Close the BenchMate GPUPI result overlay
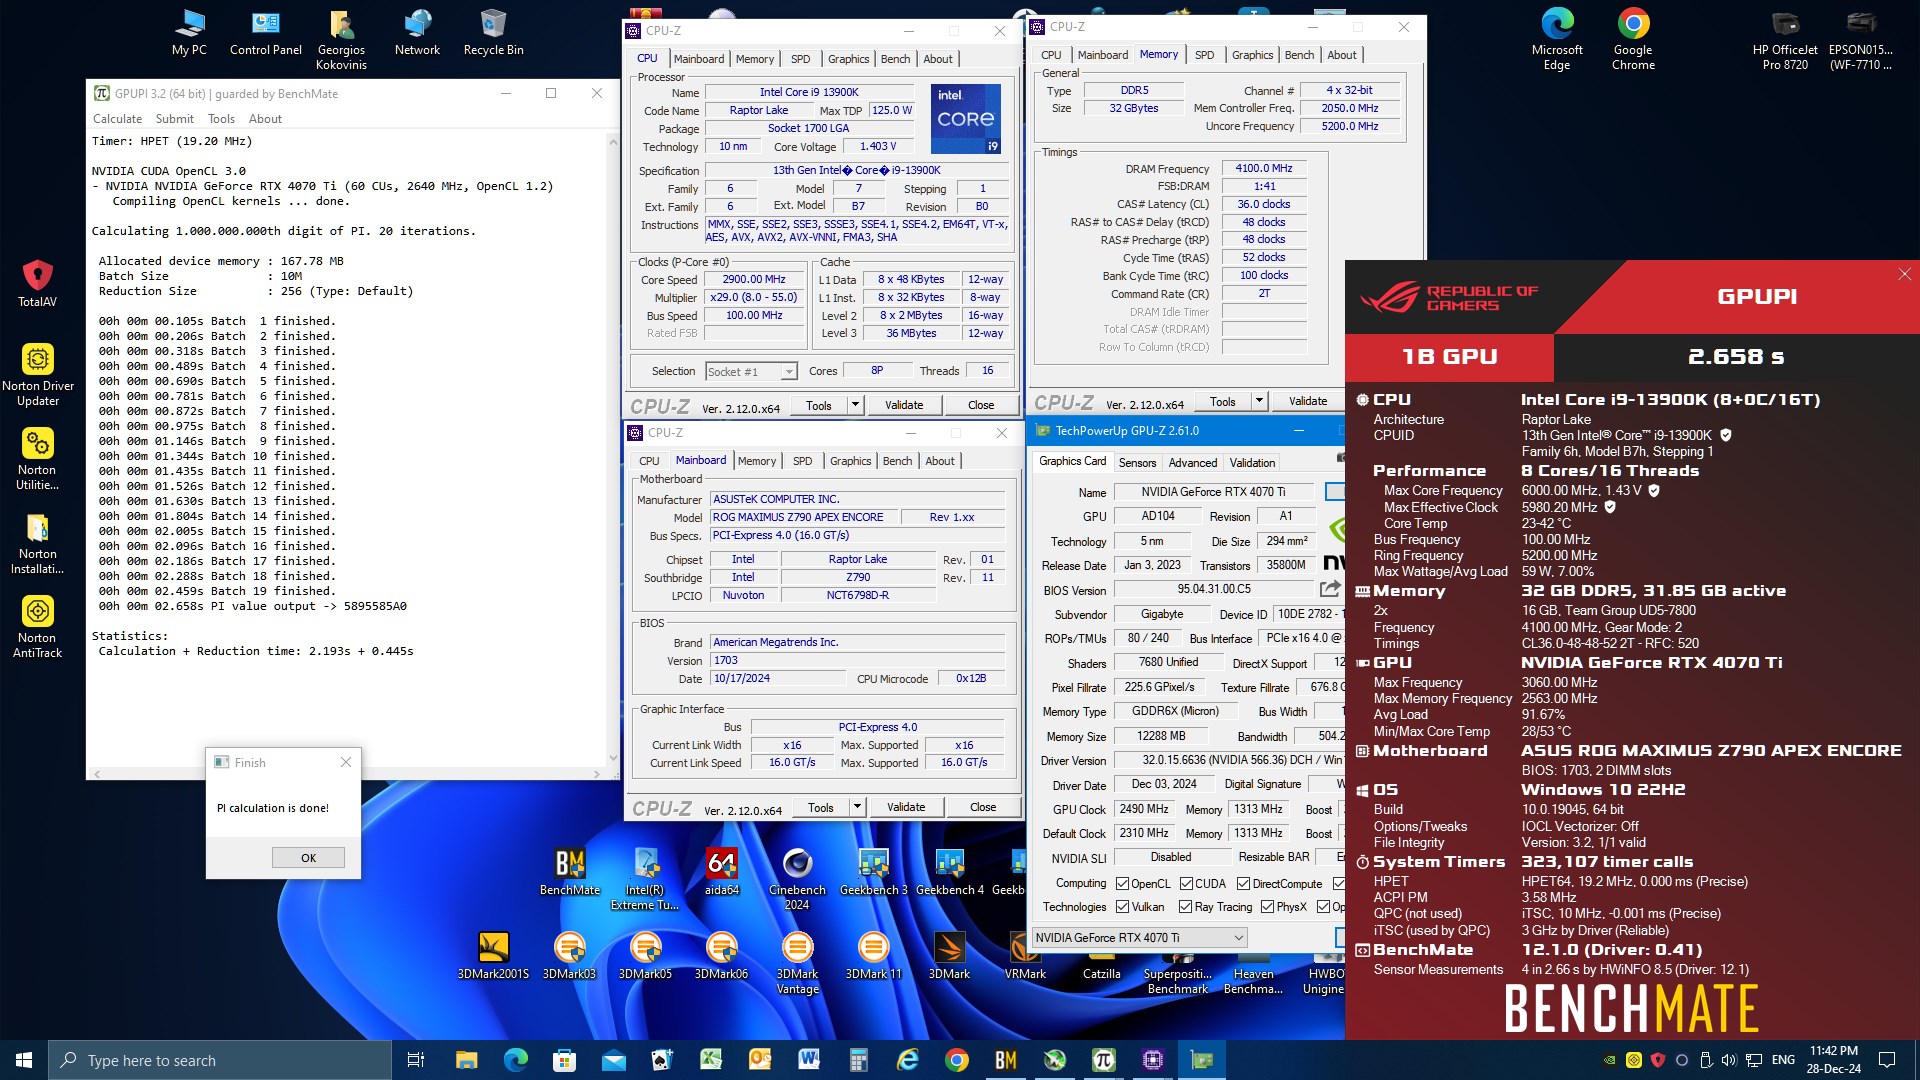Screen dimensions: 1920x1080 coord(1904,274)
